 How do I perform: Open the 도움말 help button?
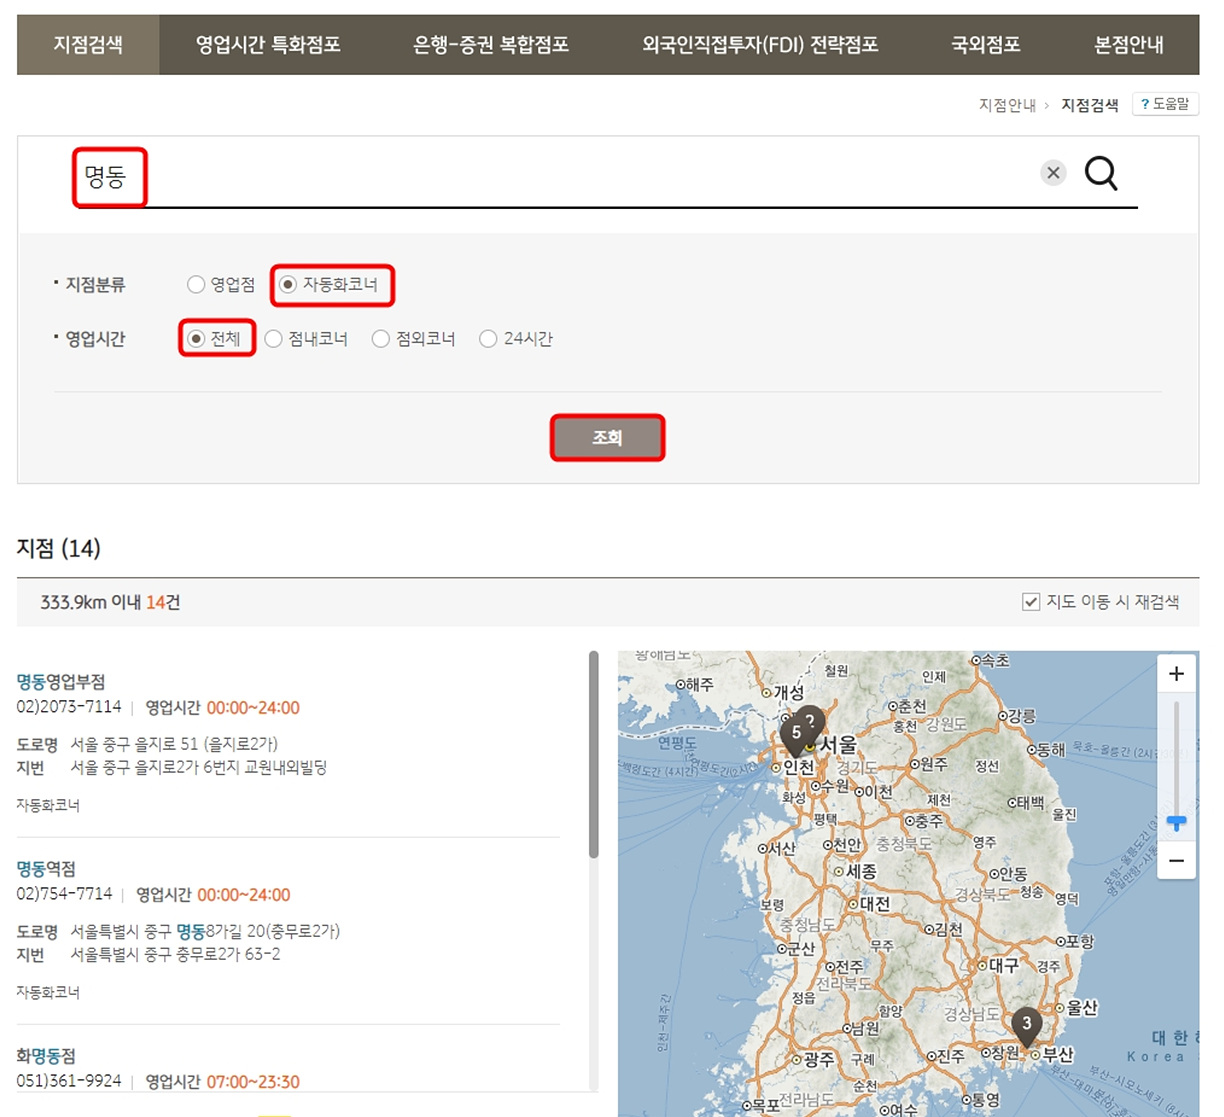(1165, 104)
